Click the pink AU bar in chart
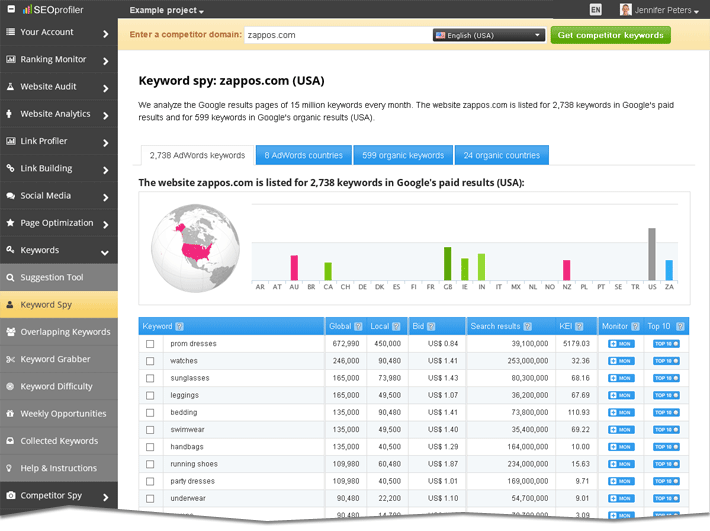The image size is (710, 531). coord(294,268)
